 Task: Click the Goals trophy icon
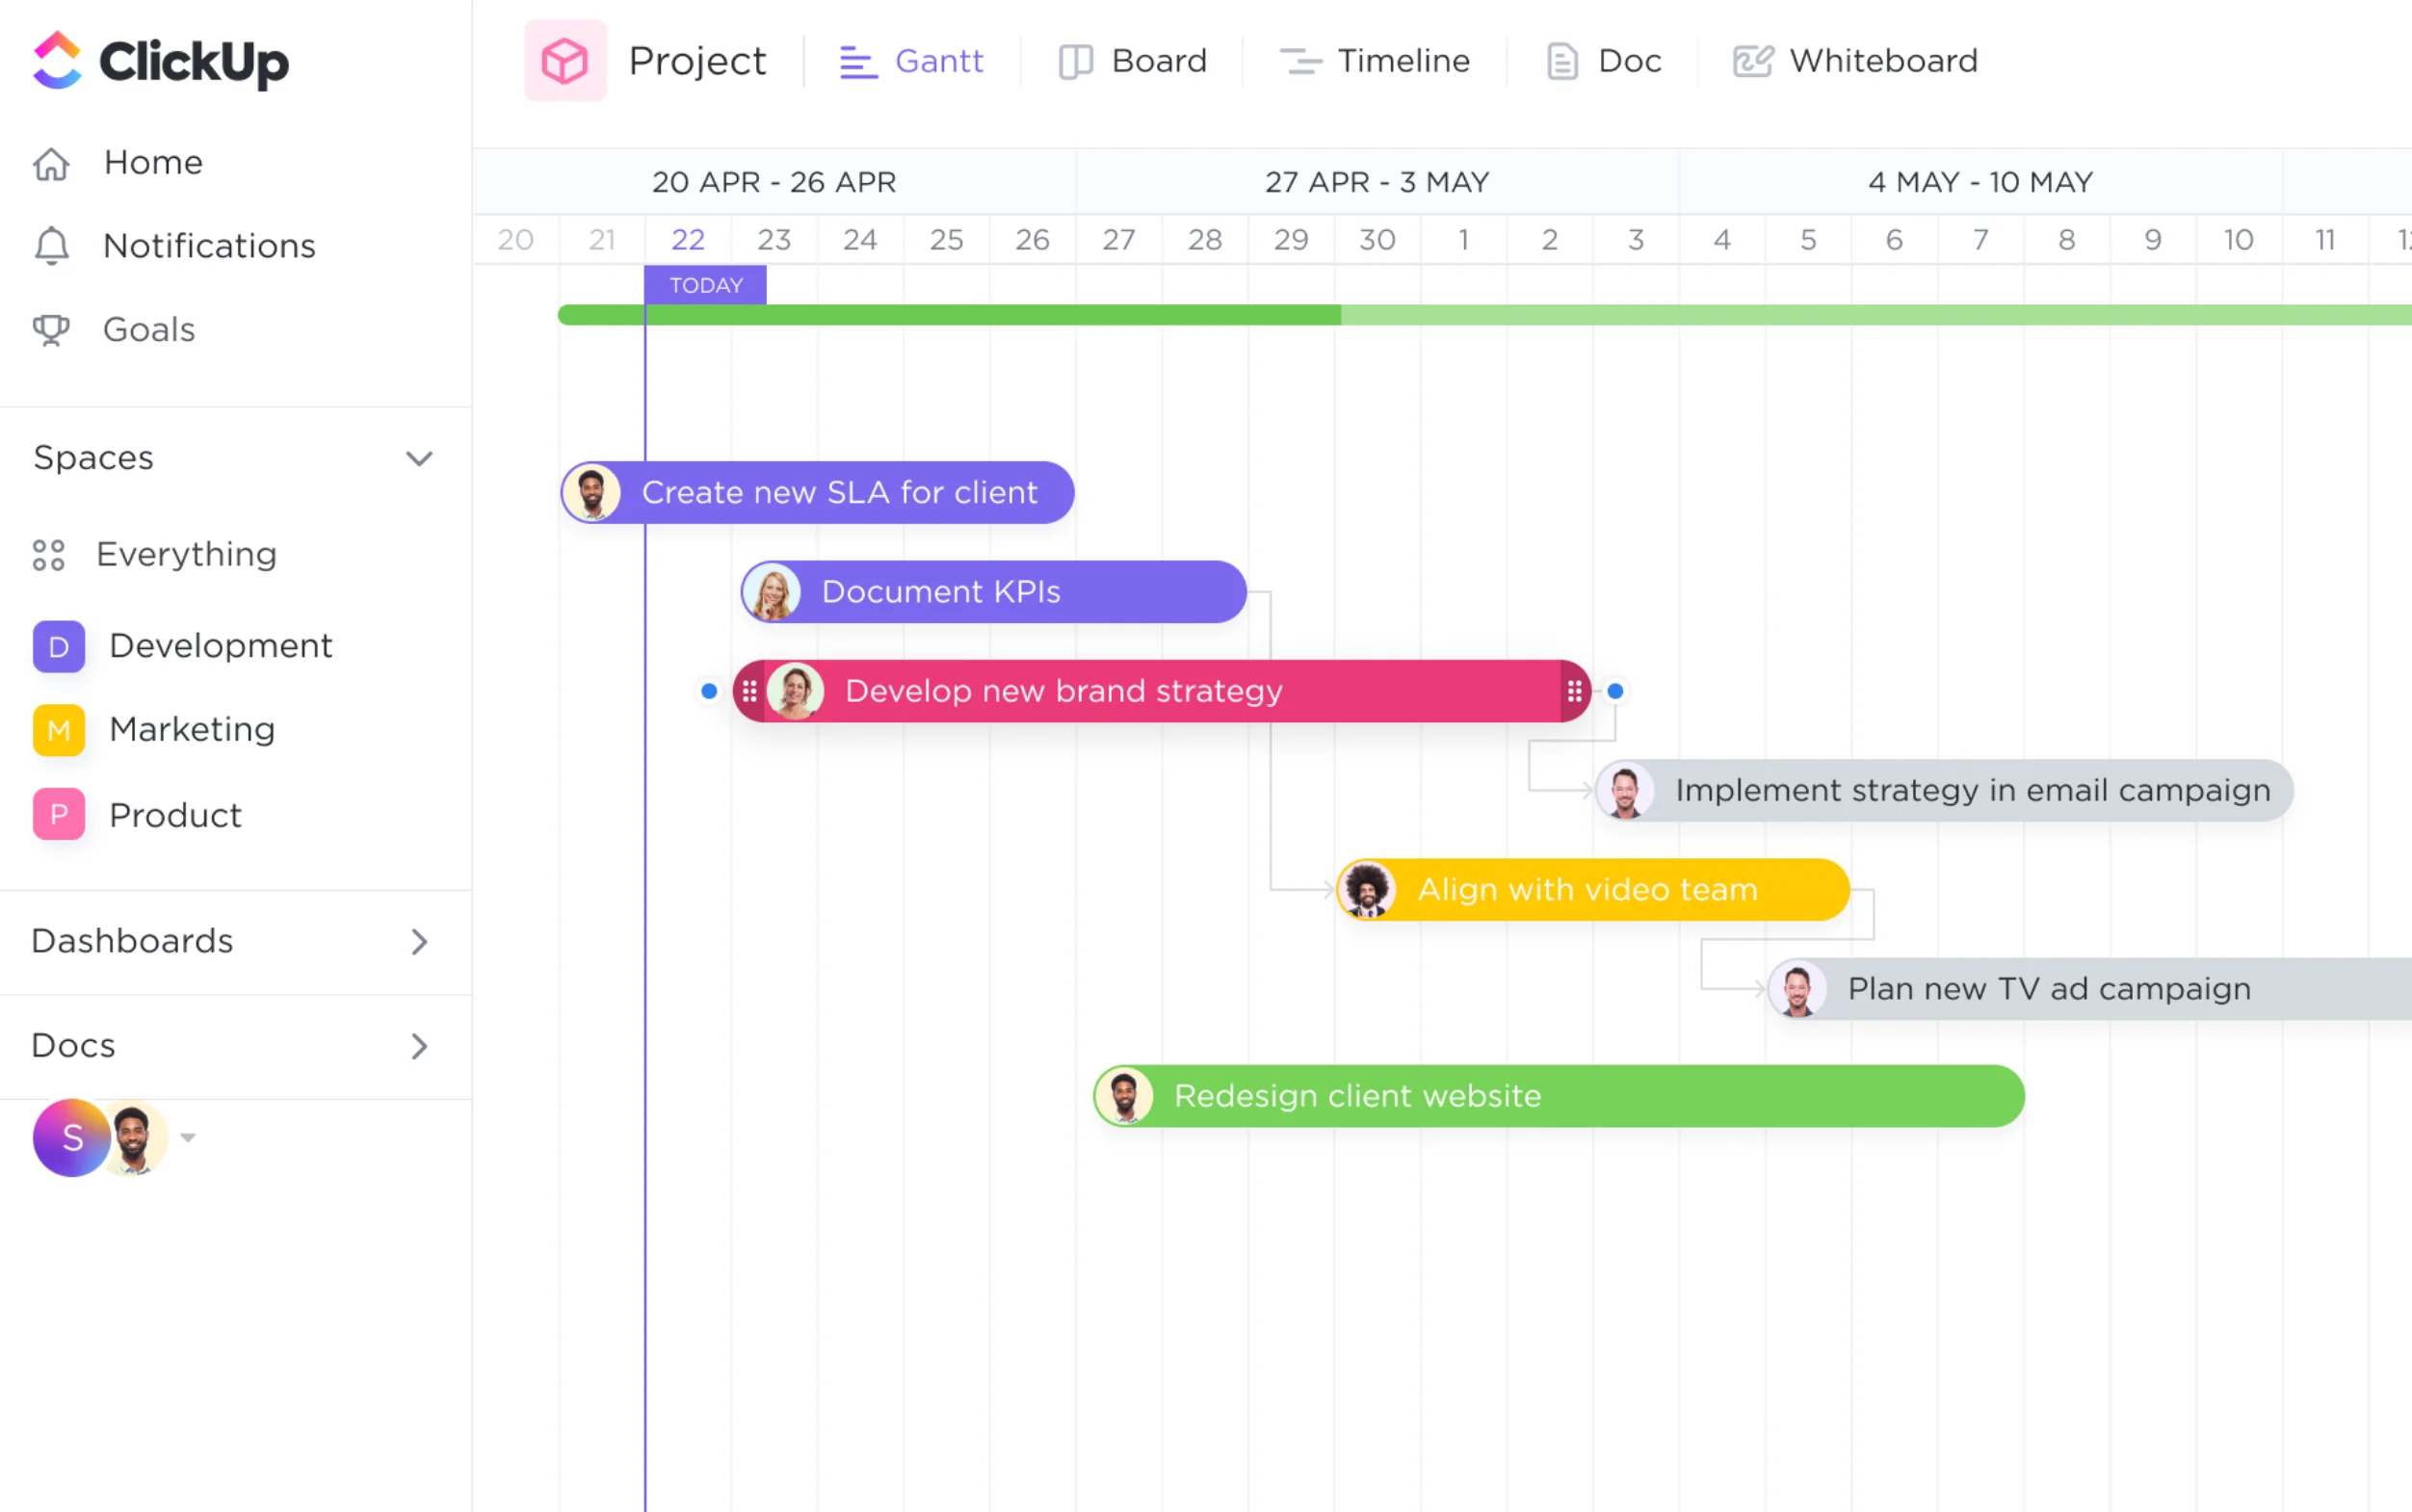[51, 330]
